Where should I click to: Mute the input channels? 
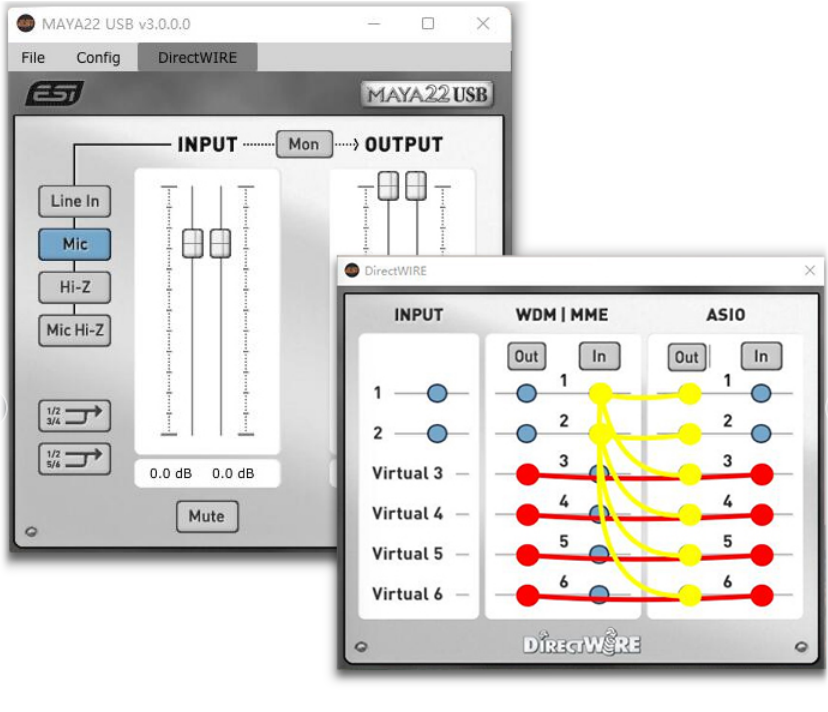[x=207, y=516]
